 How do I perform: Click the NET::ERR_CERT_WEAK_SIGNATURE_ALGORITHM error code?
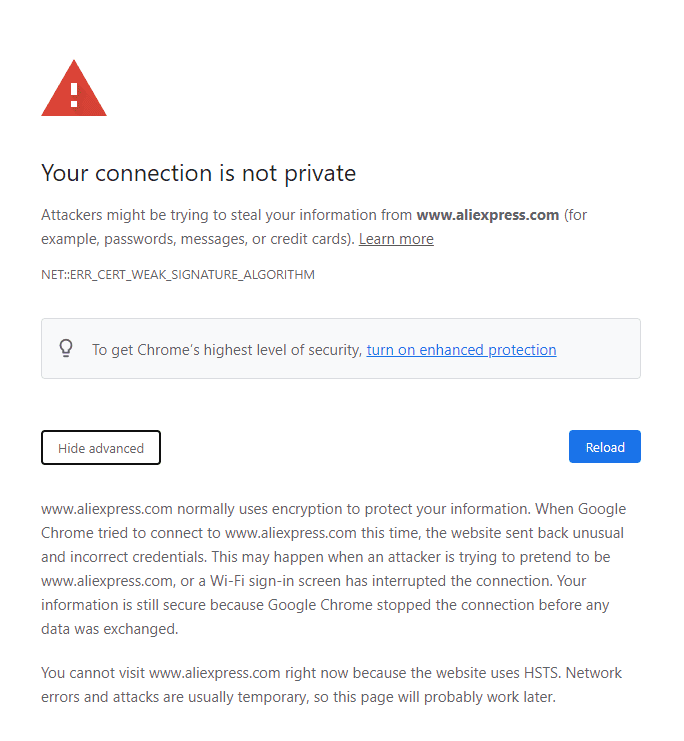[178, 274]
